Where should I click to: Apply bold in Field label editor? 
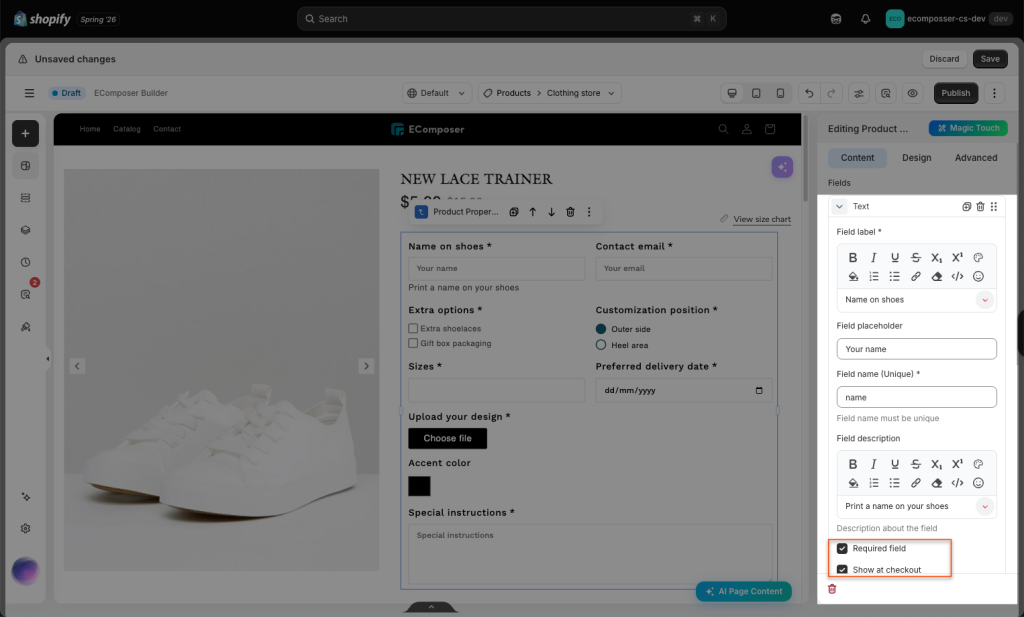tap(853, 257)
